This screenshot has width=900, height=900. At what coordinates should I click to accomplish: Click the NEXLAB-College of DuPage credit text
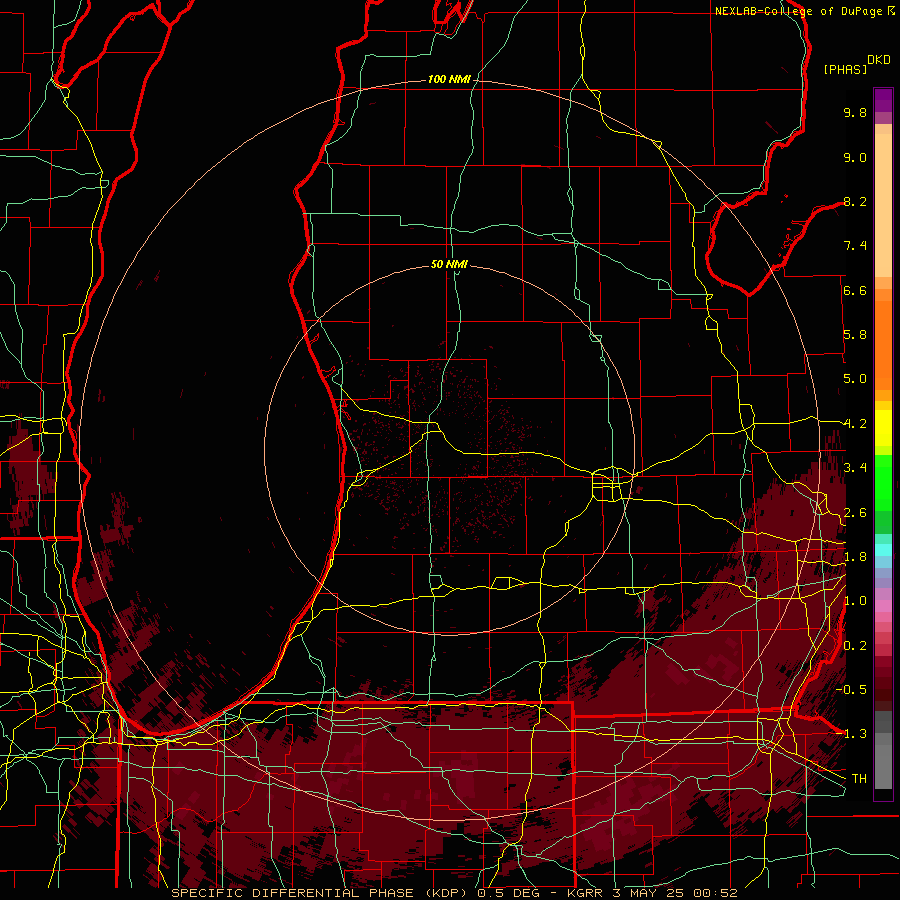(x=800, y=11)
